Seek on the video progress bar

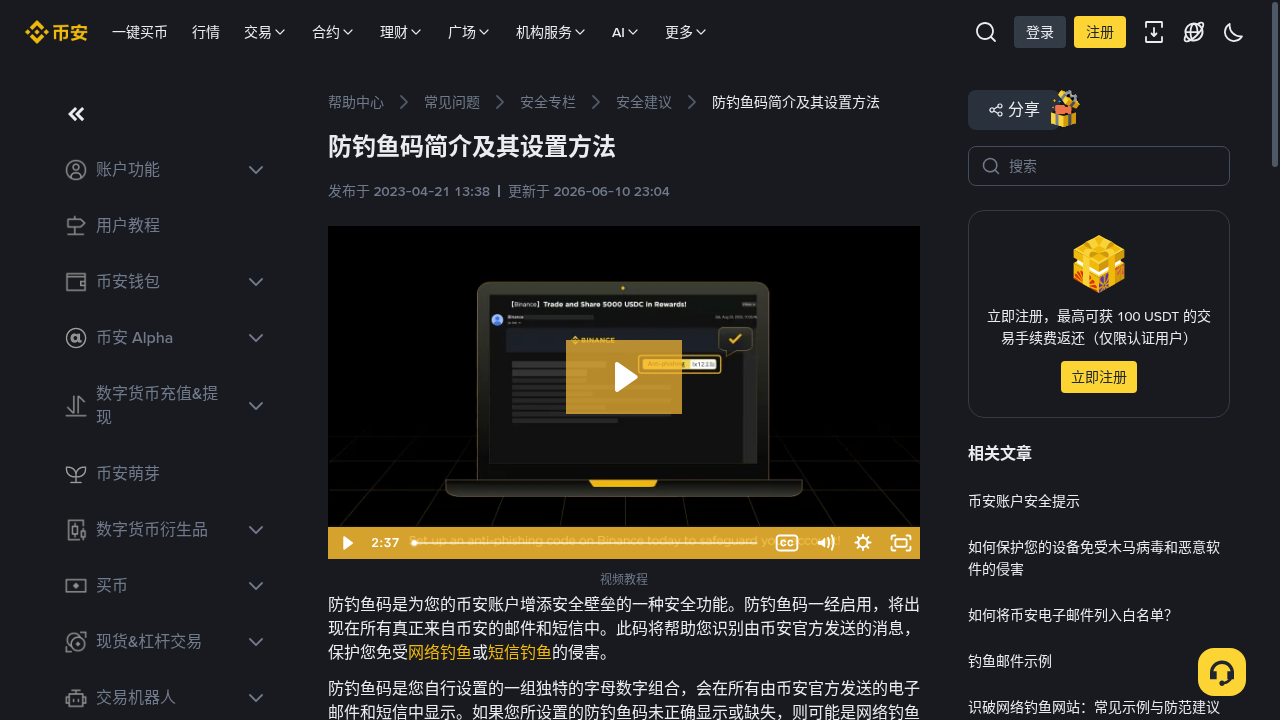pos(585,543)
